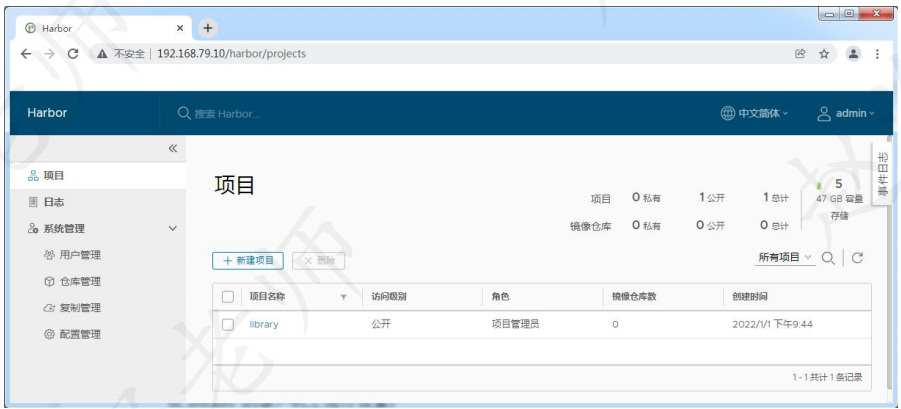Sort by 角色 column header
The height and width of the screenshot is (409, 901).
(500, 296)
